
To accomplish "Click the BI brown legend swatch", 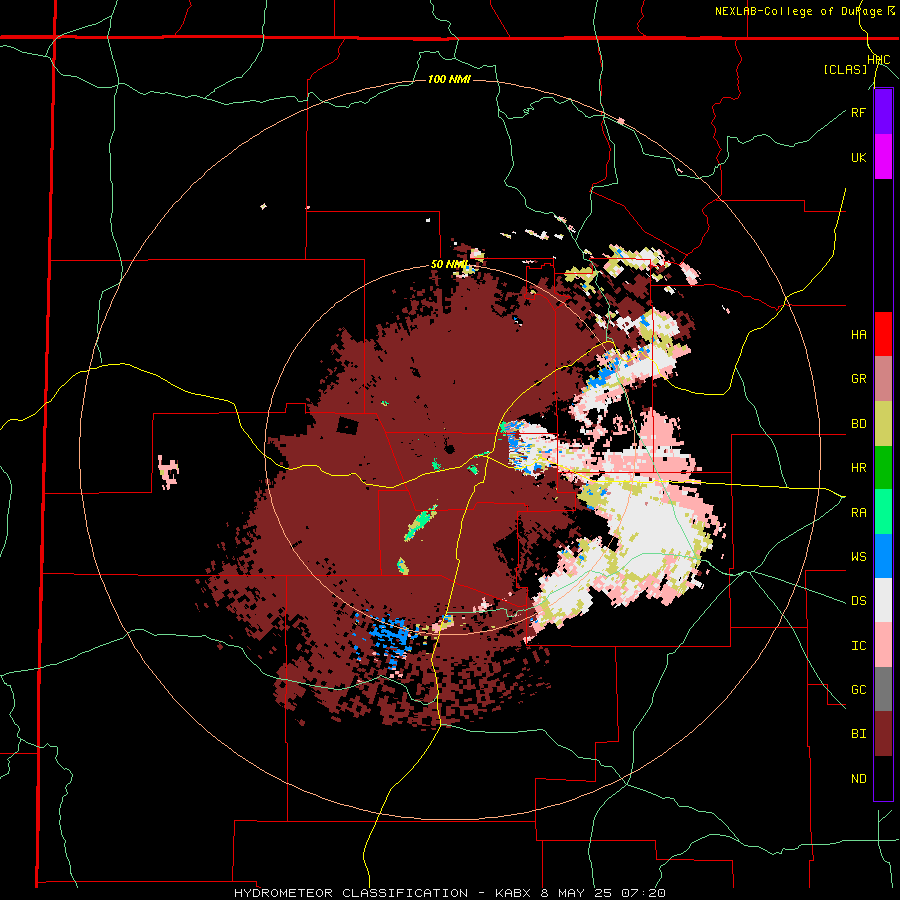I will click(x=883, y=734).
